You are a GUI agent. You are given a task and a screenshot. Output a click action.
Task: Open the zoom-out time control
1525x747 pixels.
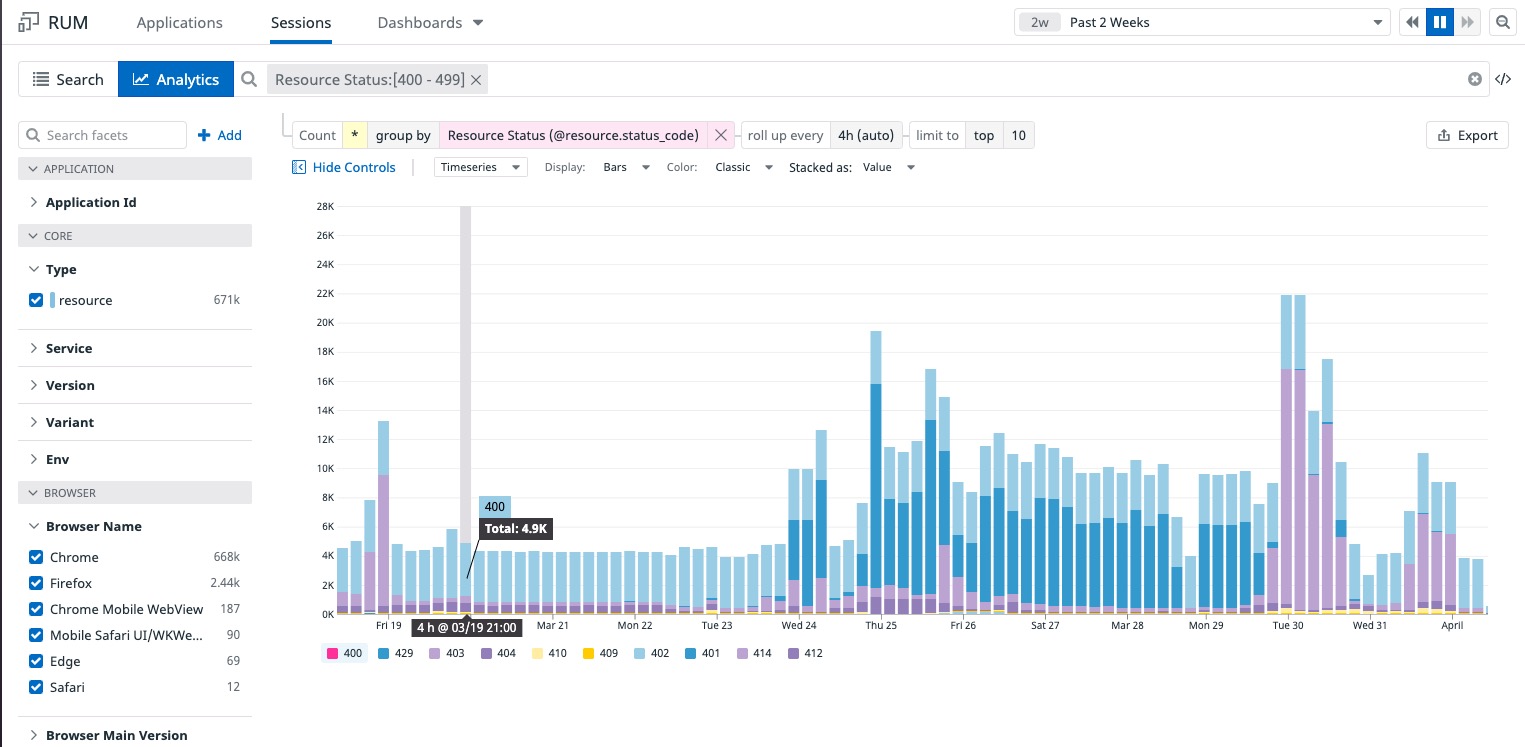1503,22
